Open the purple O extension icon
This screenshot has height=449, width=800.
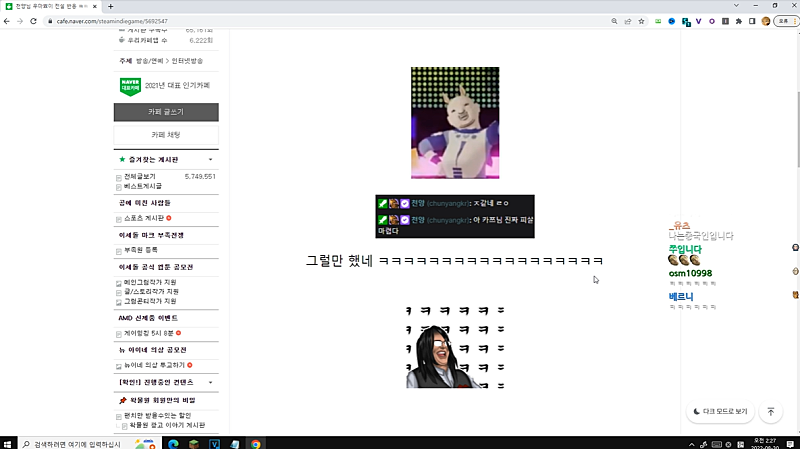[x=712, y=21]
